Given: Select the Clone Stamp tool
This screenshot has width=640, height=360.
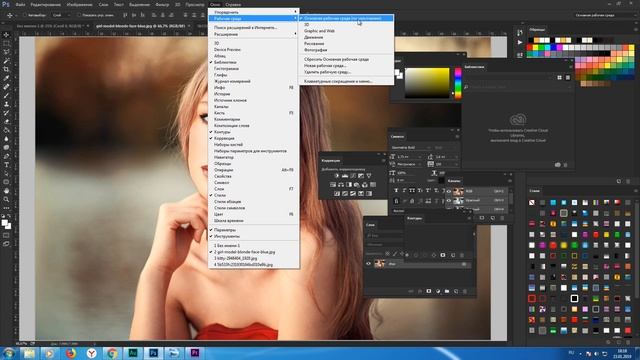Looking at the screenshot, I should pyautogui.click(x=6, y=104).
